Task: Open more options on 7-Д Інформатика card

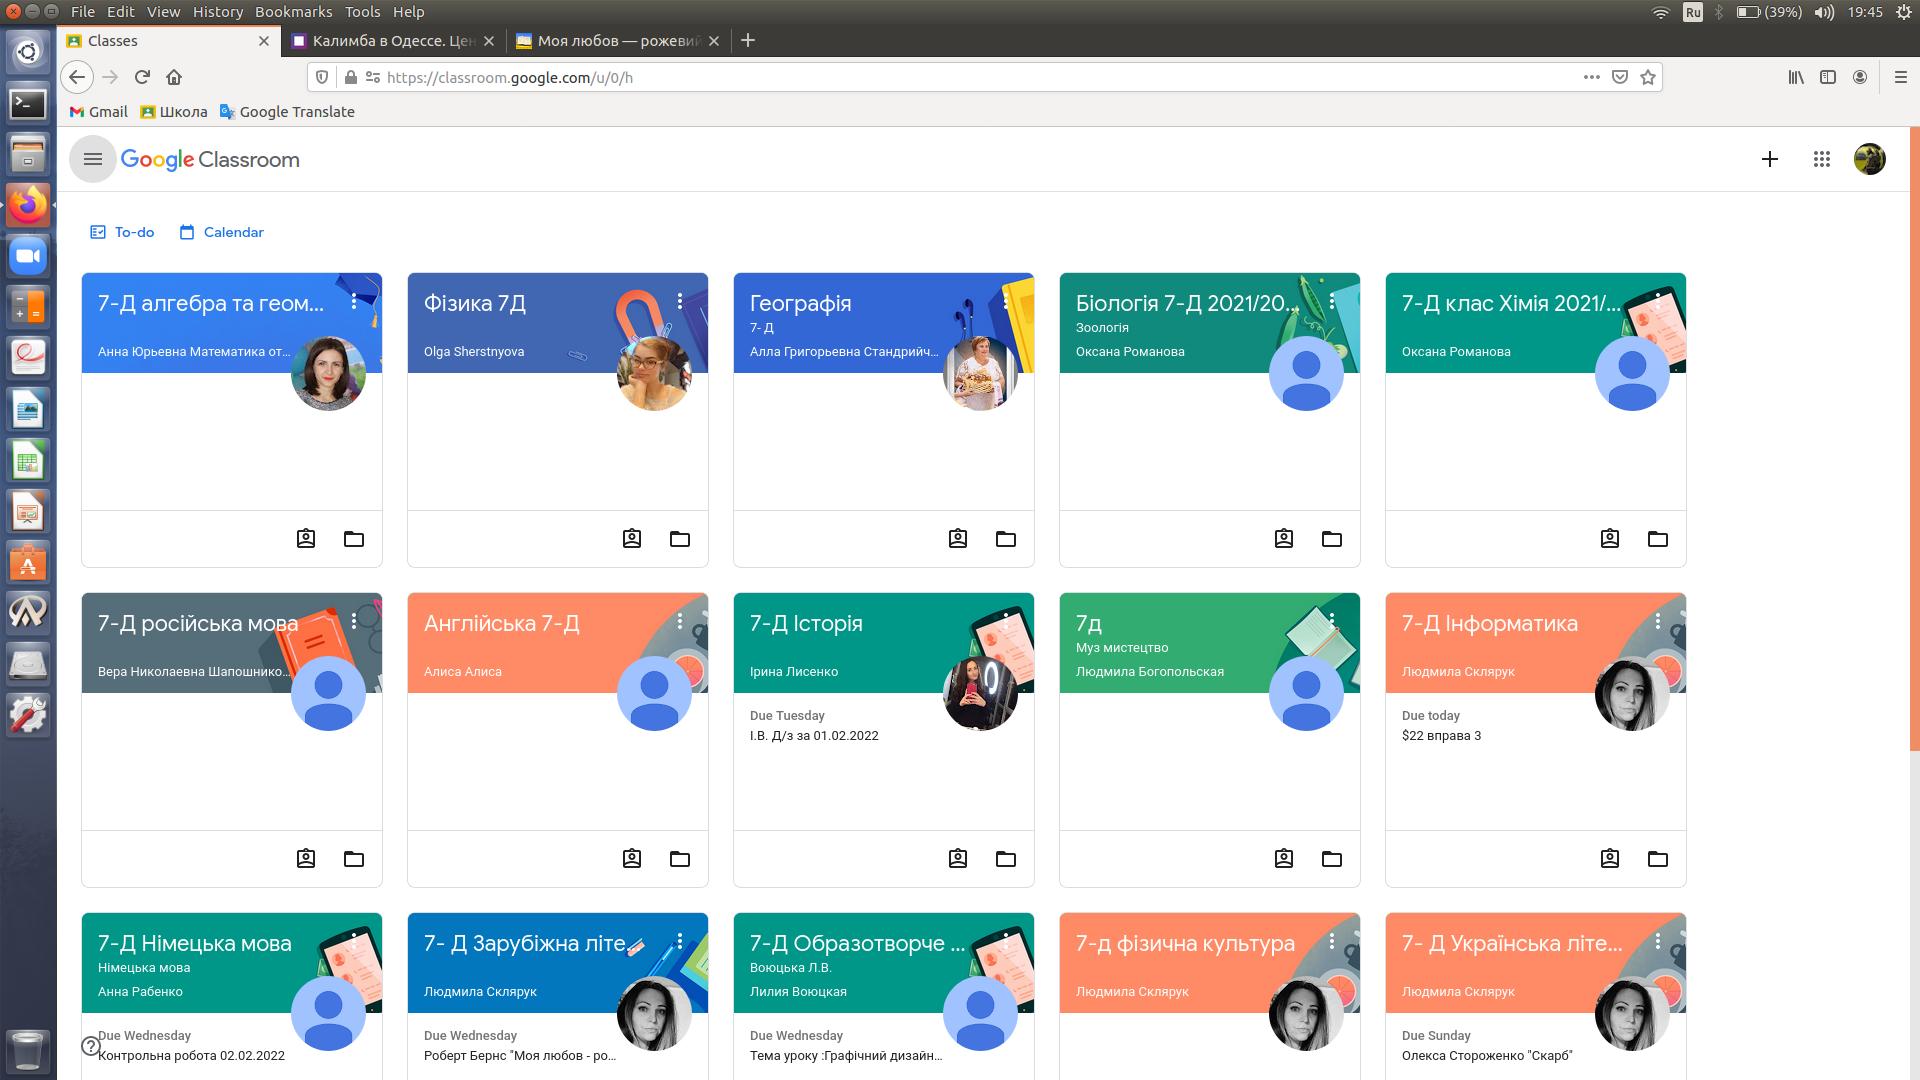Action: pos(1658,621)
